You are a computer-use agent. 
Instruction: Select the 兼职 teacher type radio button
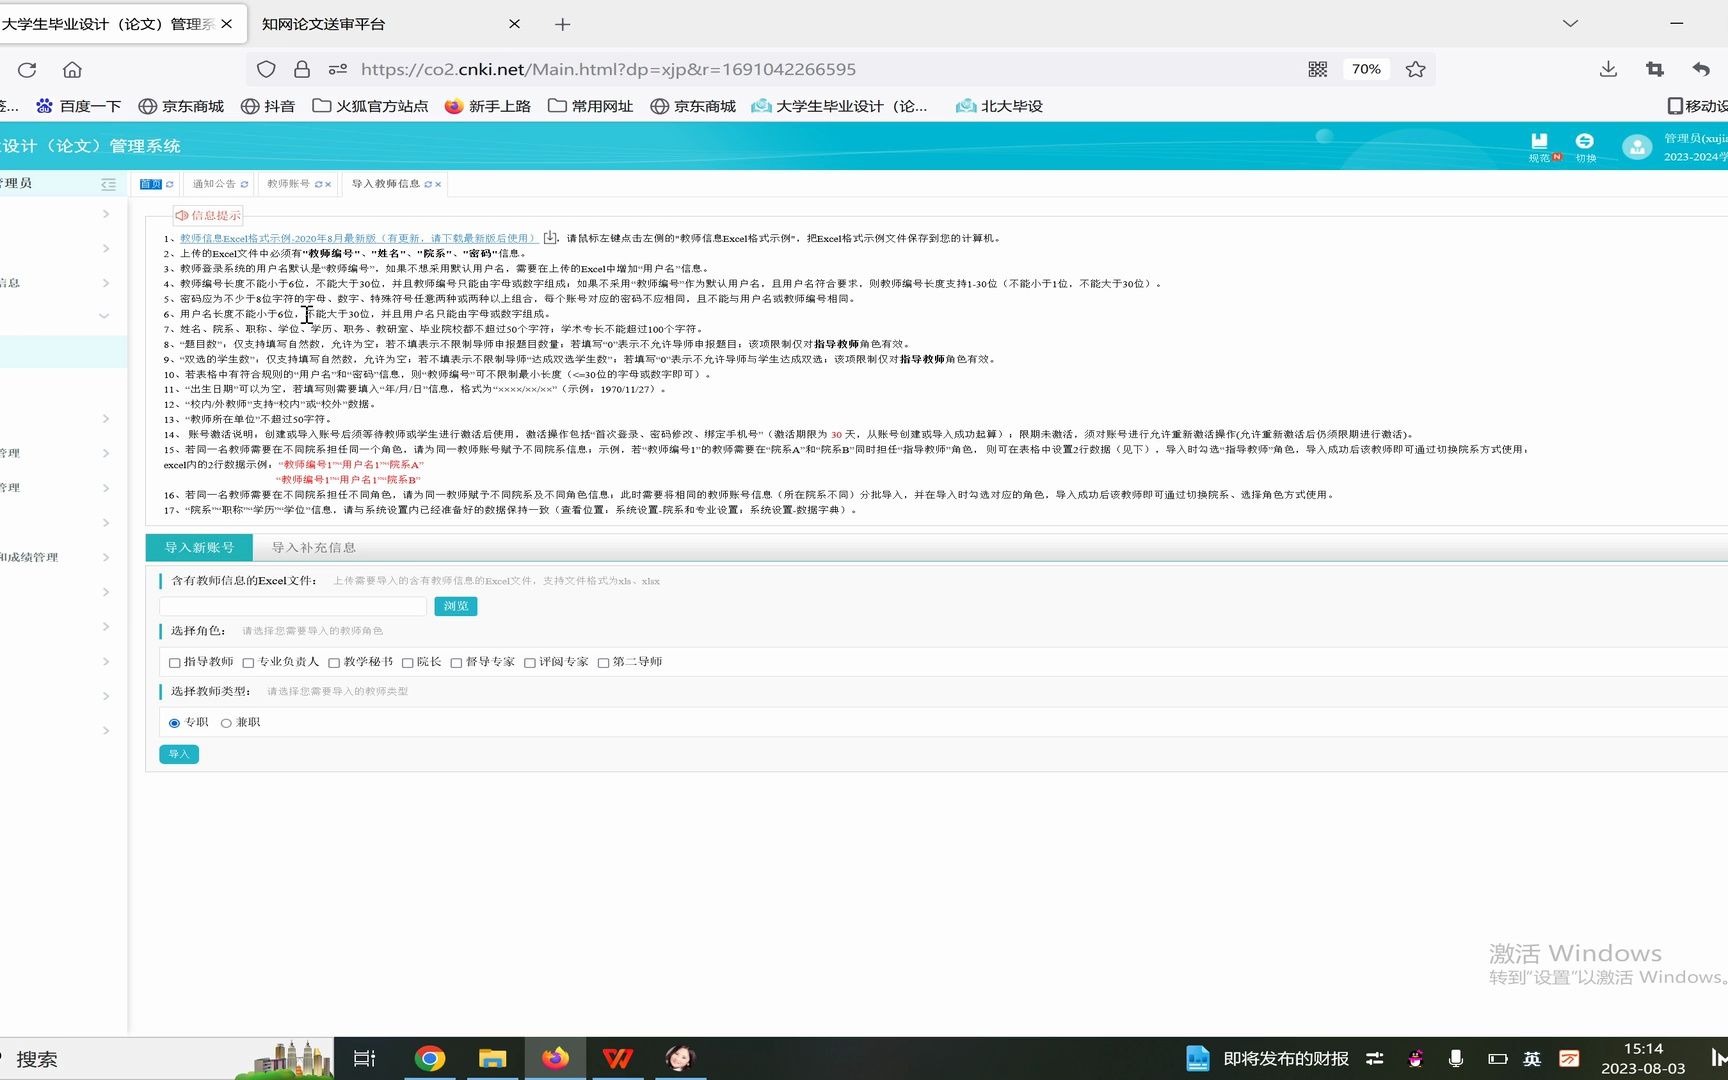[x=226, y=722]
